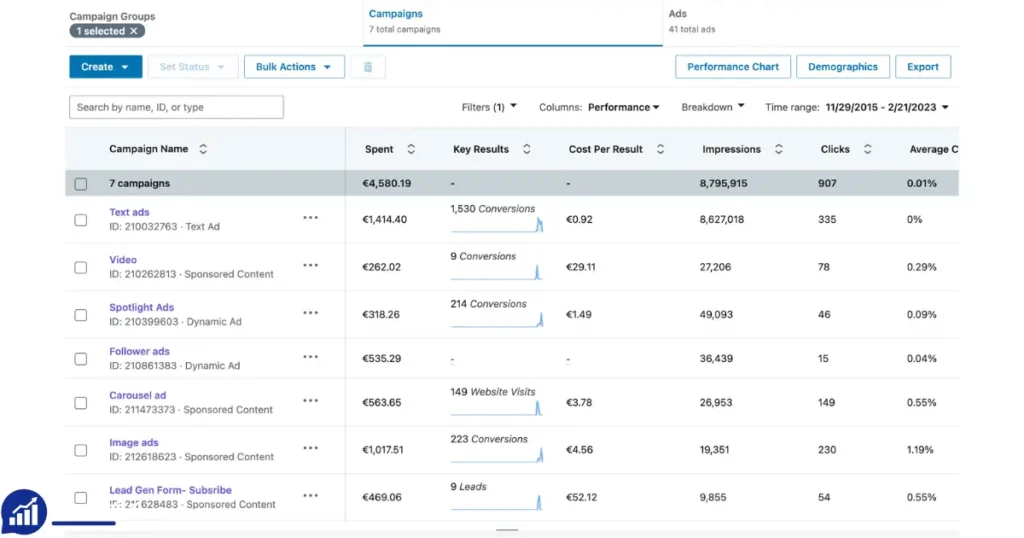Open the Image ads campaign link
Screen dimensions: 1024x538
pos(134,443)
